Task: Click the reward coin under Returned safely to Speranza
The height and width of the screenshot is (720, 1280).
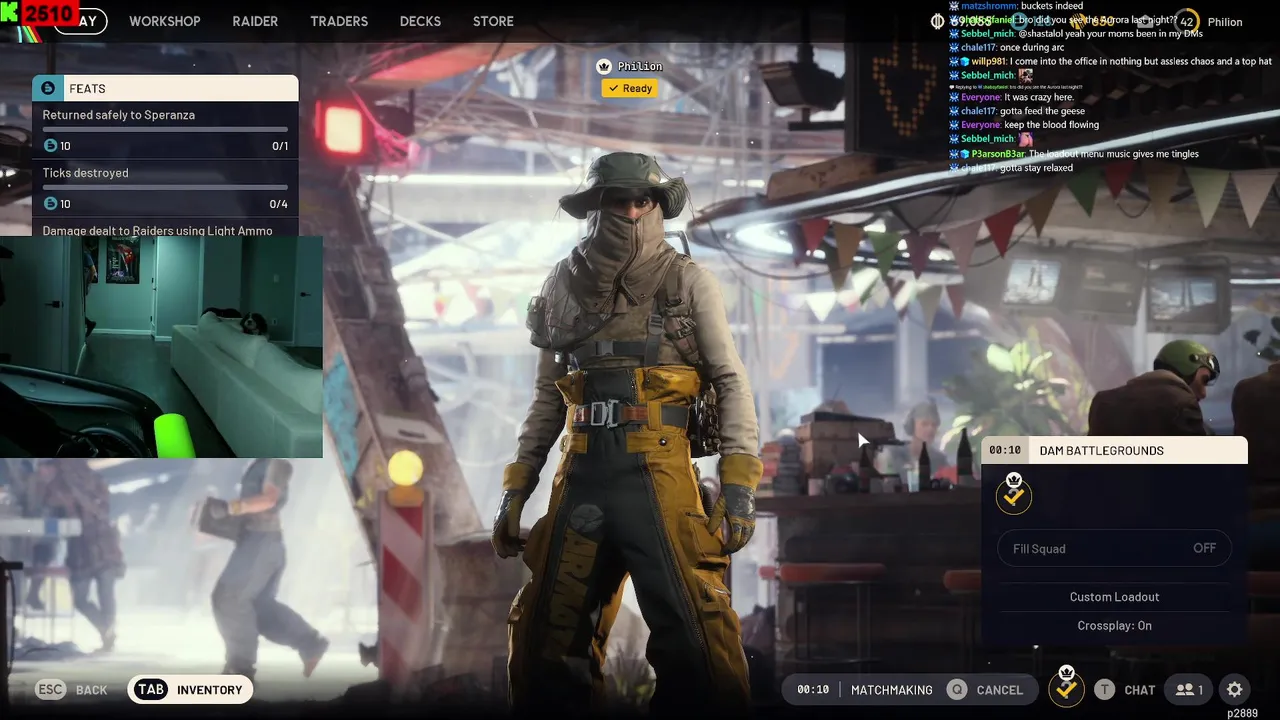Action: coord(50,146)
